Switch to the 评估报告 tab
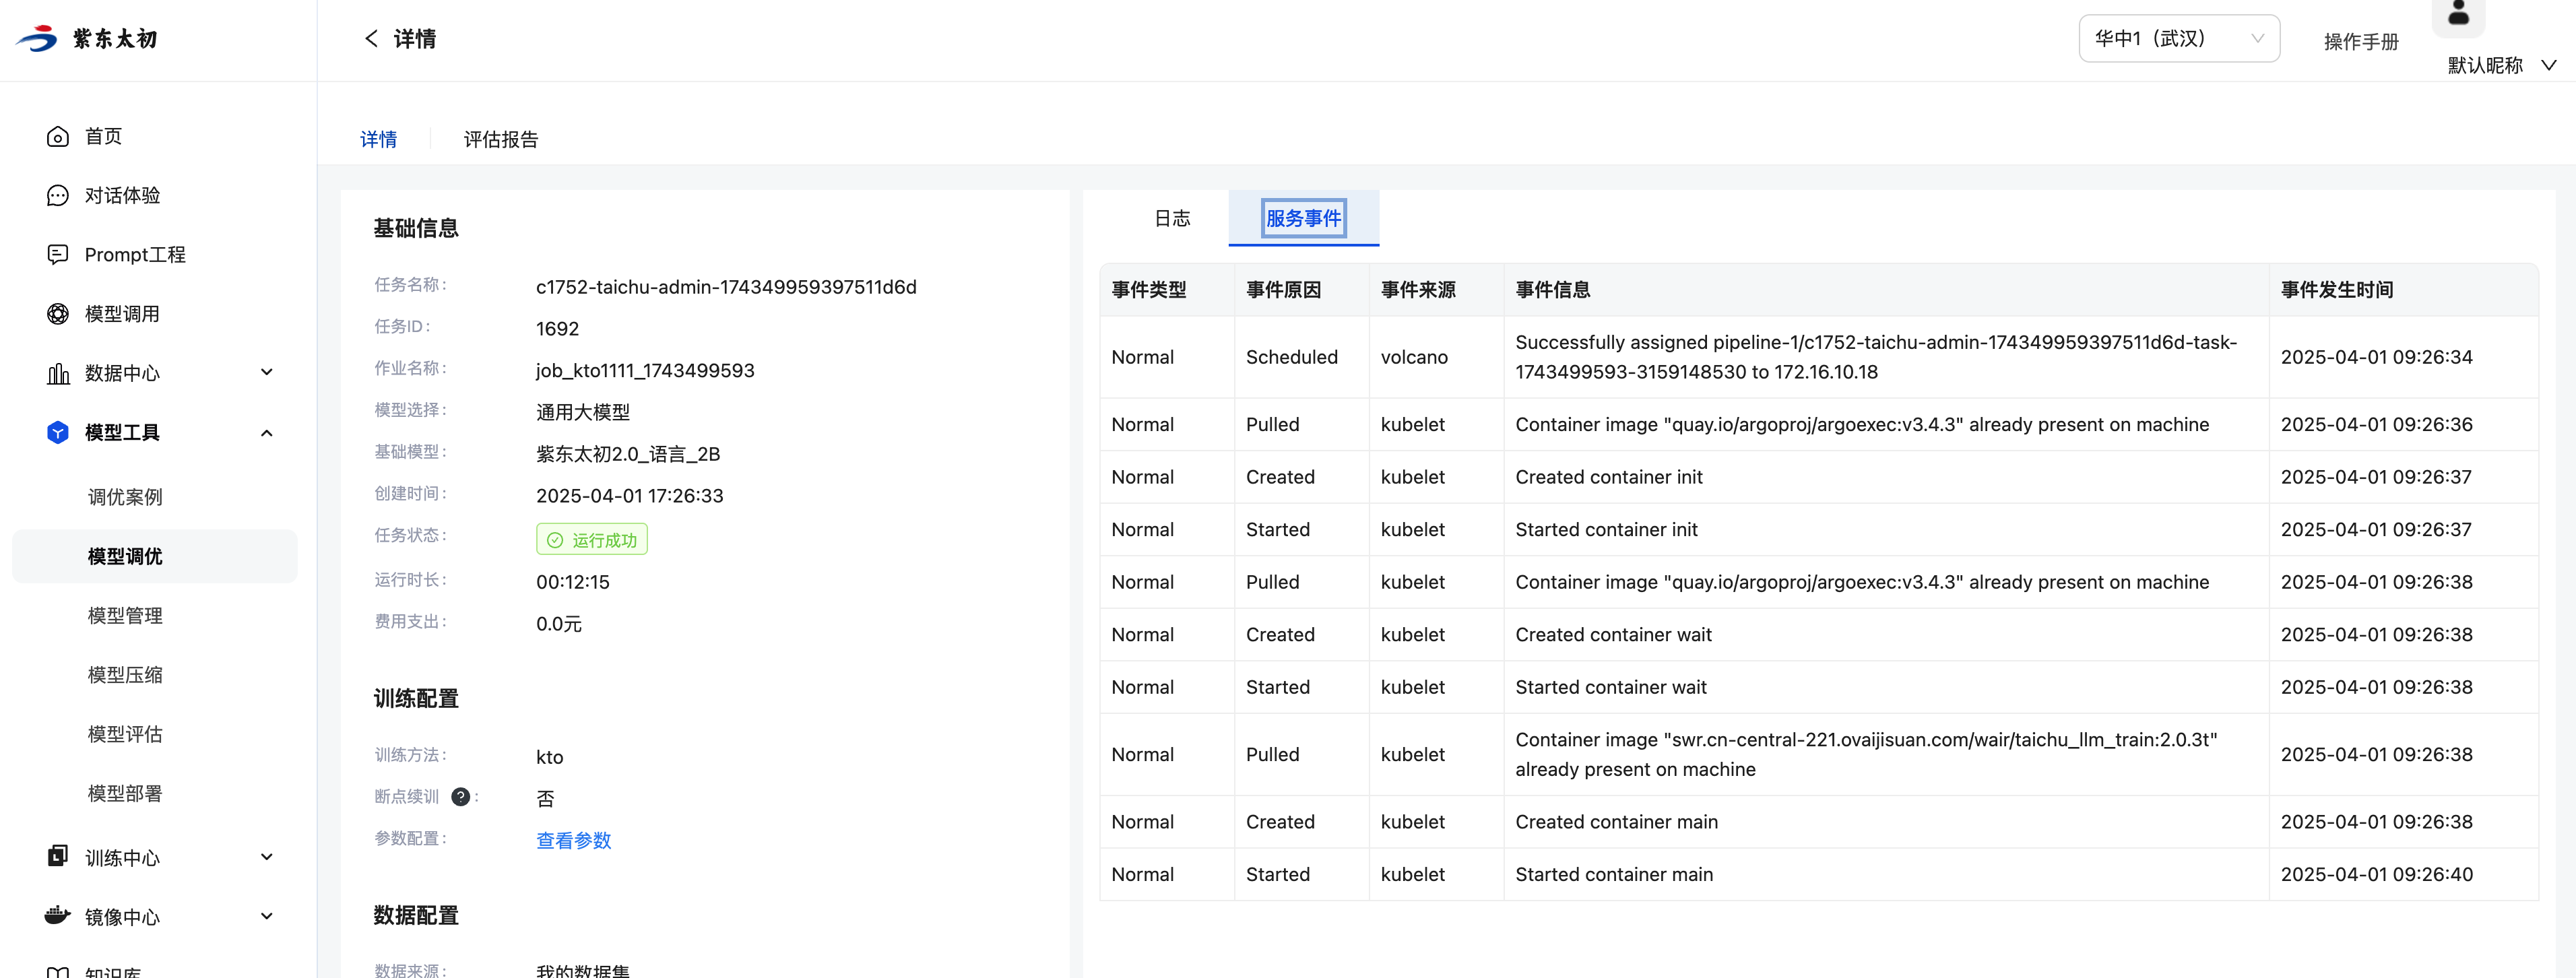Screen dimensions: 2576x978 click(500, 139)
